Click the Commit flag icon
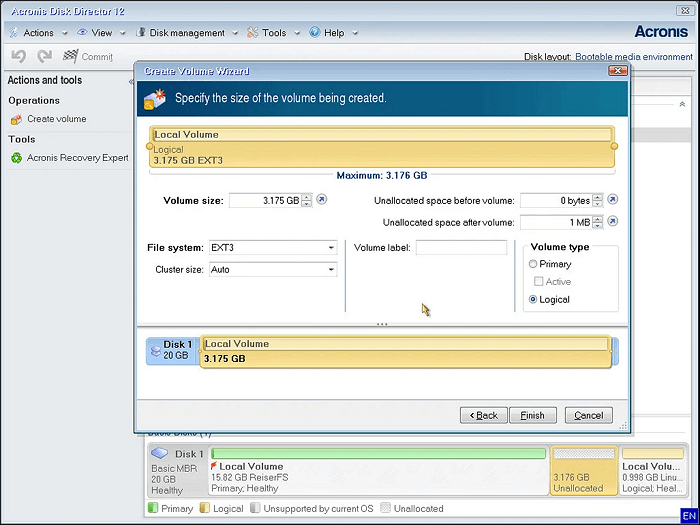The height and width of the screenshot is (525, 700). (x=71, y=57)
